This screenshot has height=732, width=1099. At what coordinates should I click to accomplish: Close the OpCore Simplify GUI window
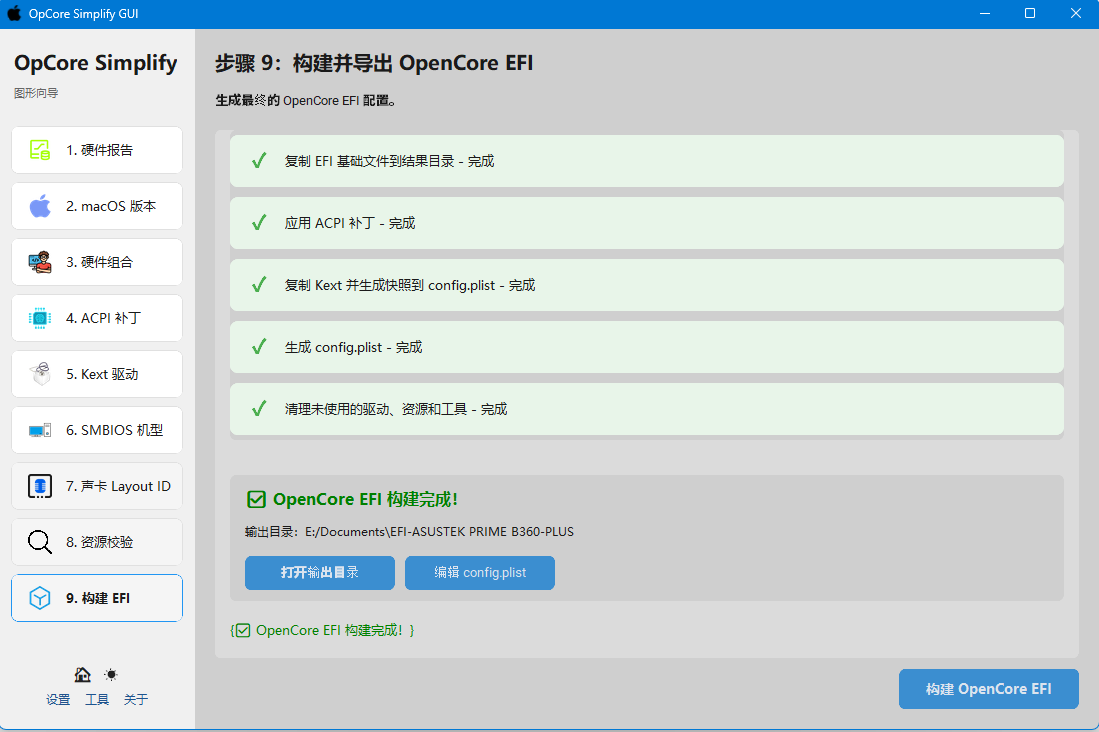(x=1076, y=13)
